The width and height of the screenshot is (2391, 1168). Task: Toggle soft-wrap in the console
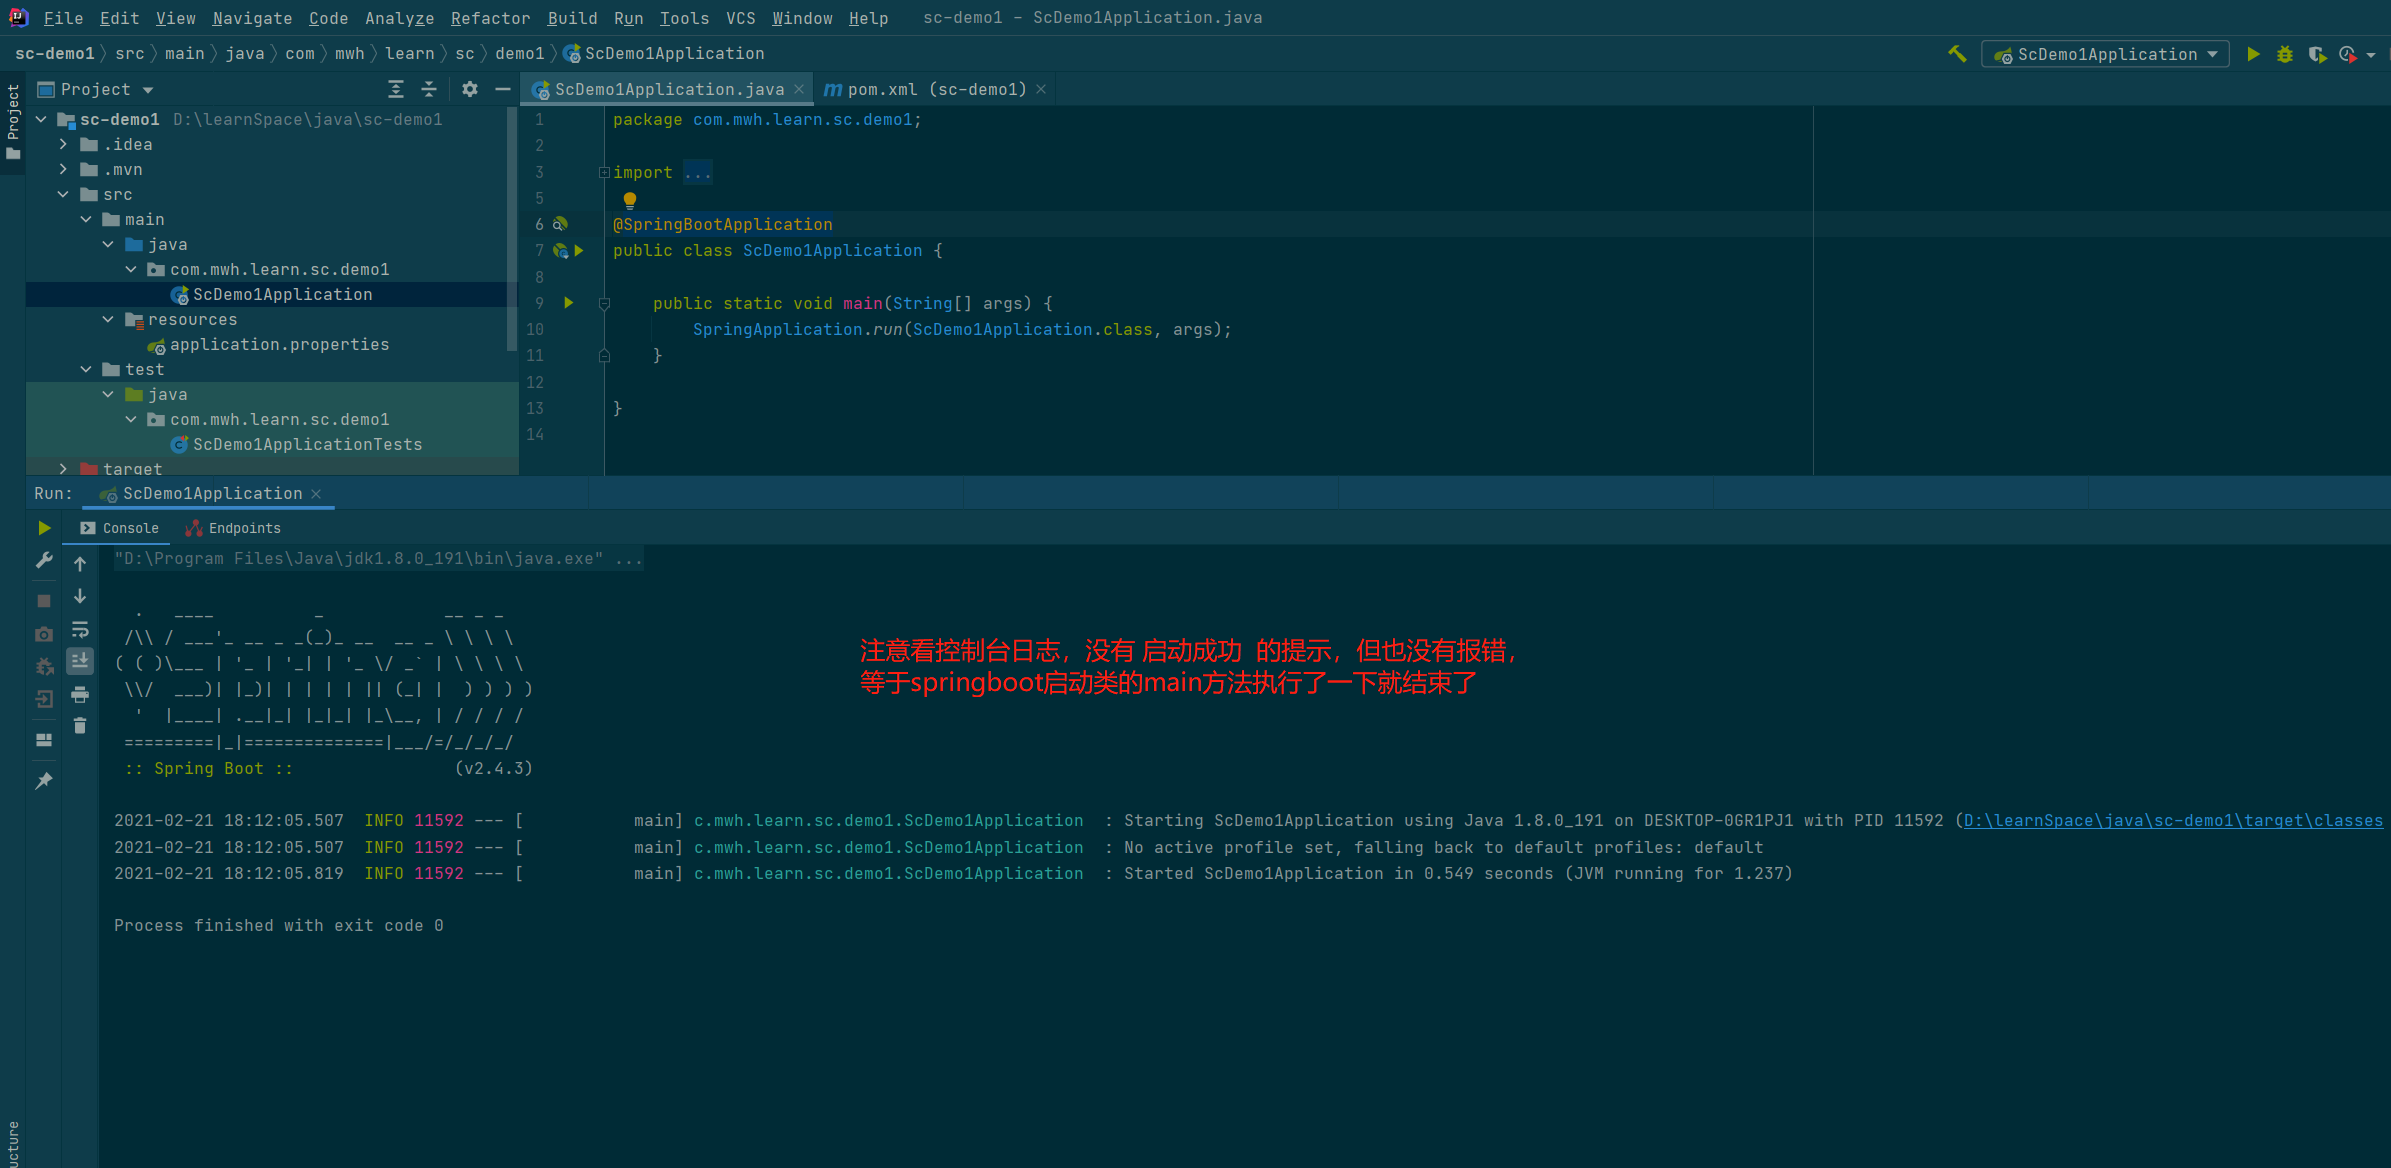pyautogui.click(x=80, y=630)
